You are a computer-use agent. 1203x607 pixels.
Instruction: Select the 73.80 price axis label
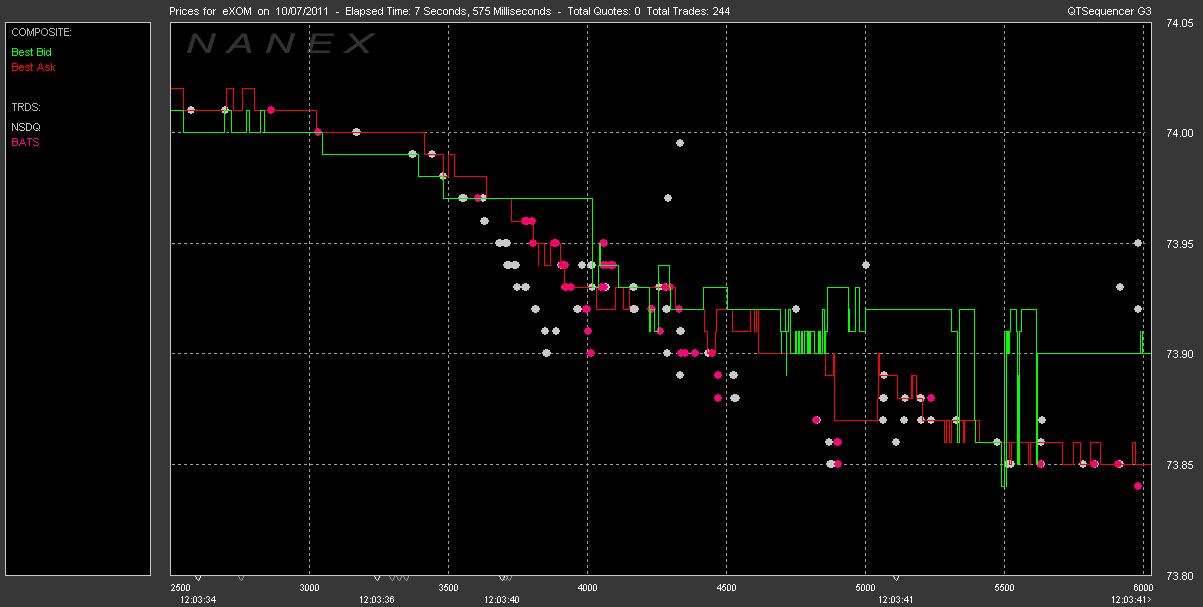(x=1181, y=576)
